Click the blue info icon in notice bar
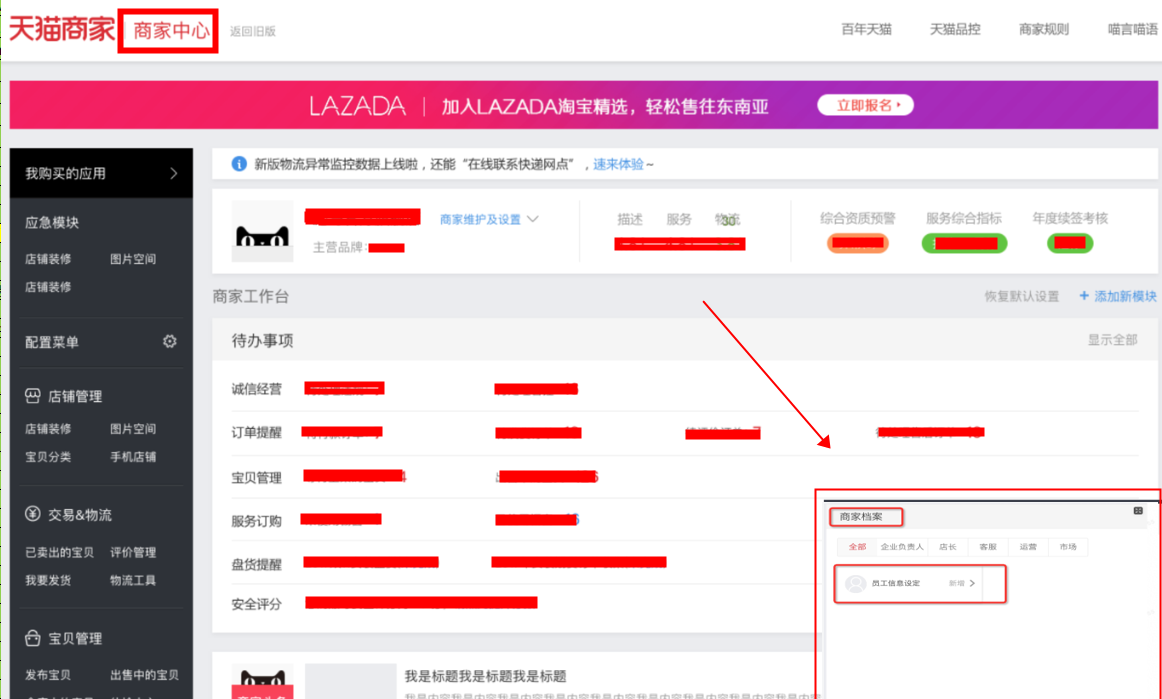The image size is (1162, 699). 239,164
